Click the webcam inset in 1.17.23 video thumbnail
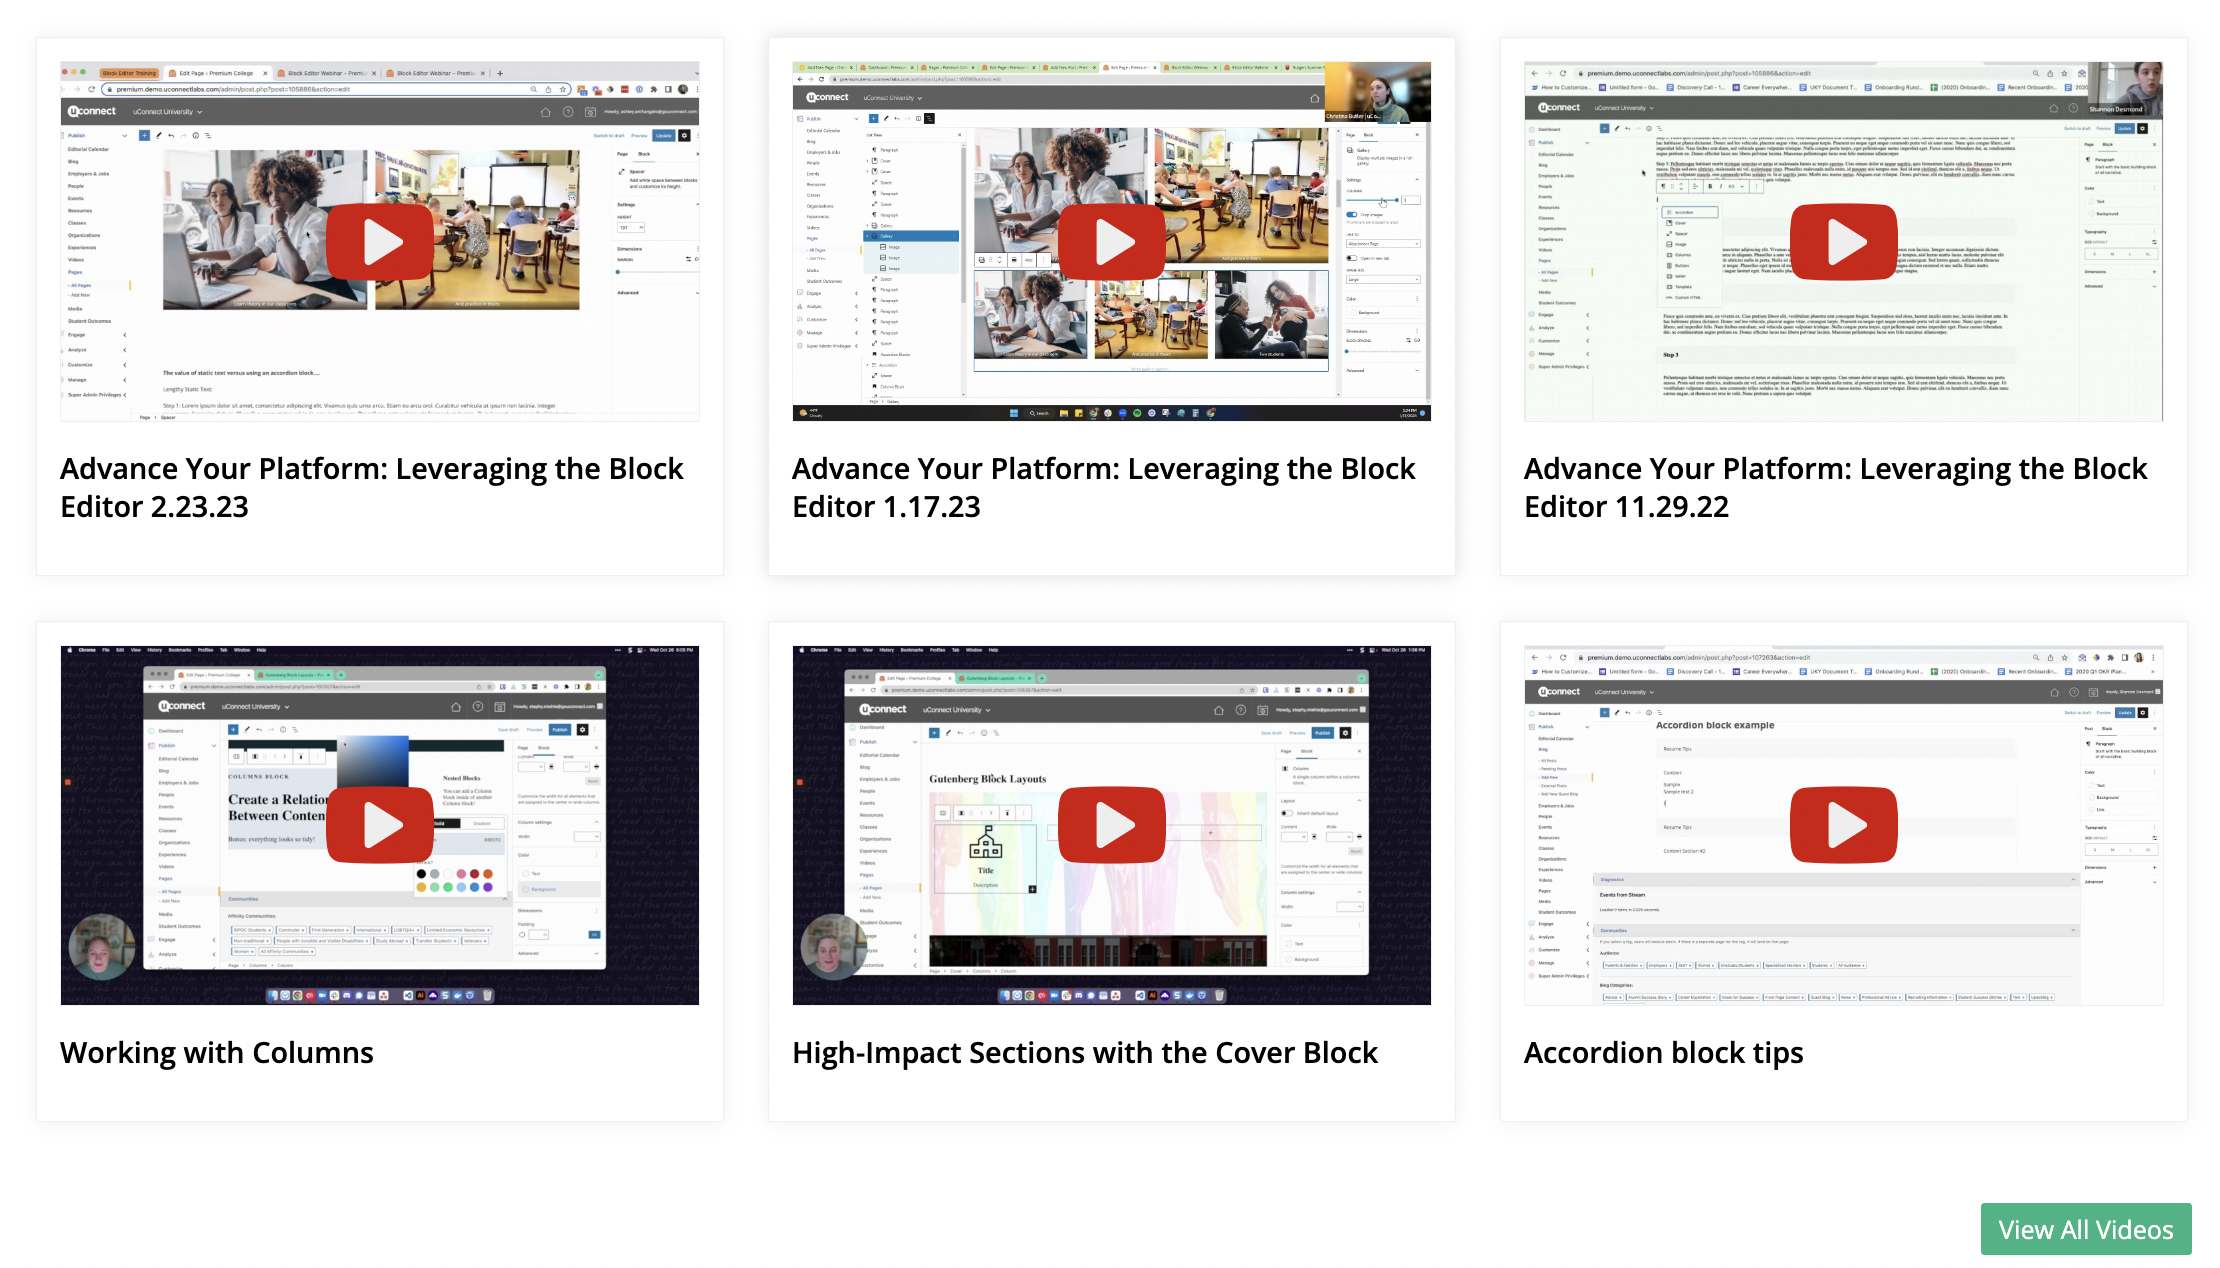 [1377, 92]
